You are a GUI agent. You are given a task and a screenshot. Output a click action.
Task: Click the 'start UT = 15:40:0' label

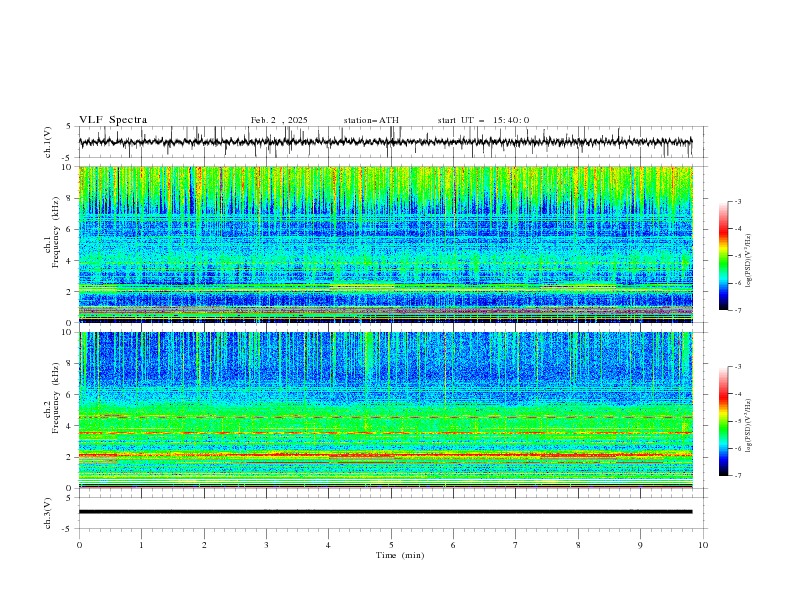point(483,120)
